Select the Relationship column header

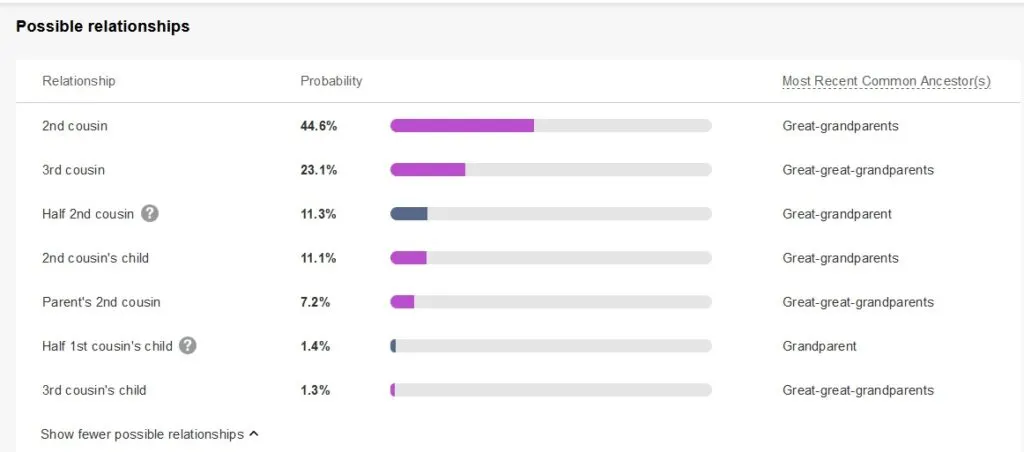(x=78, y=81)
